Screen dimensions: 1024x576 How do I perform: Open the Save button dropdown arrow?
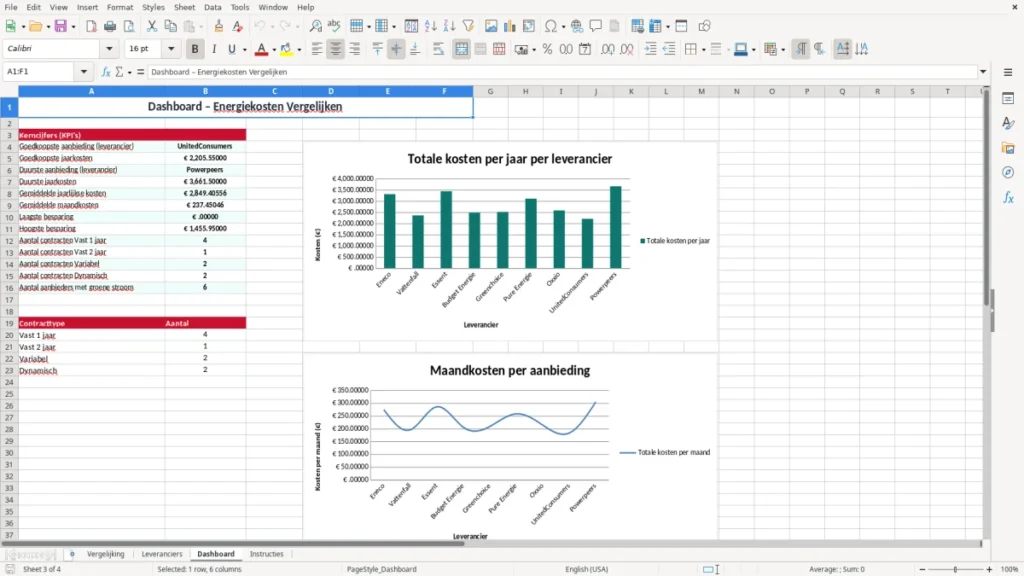click(x=73, y=27)
